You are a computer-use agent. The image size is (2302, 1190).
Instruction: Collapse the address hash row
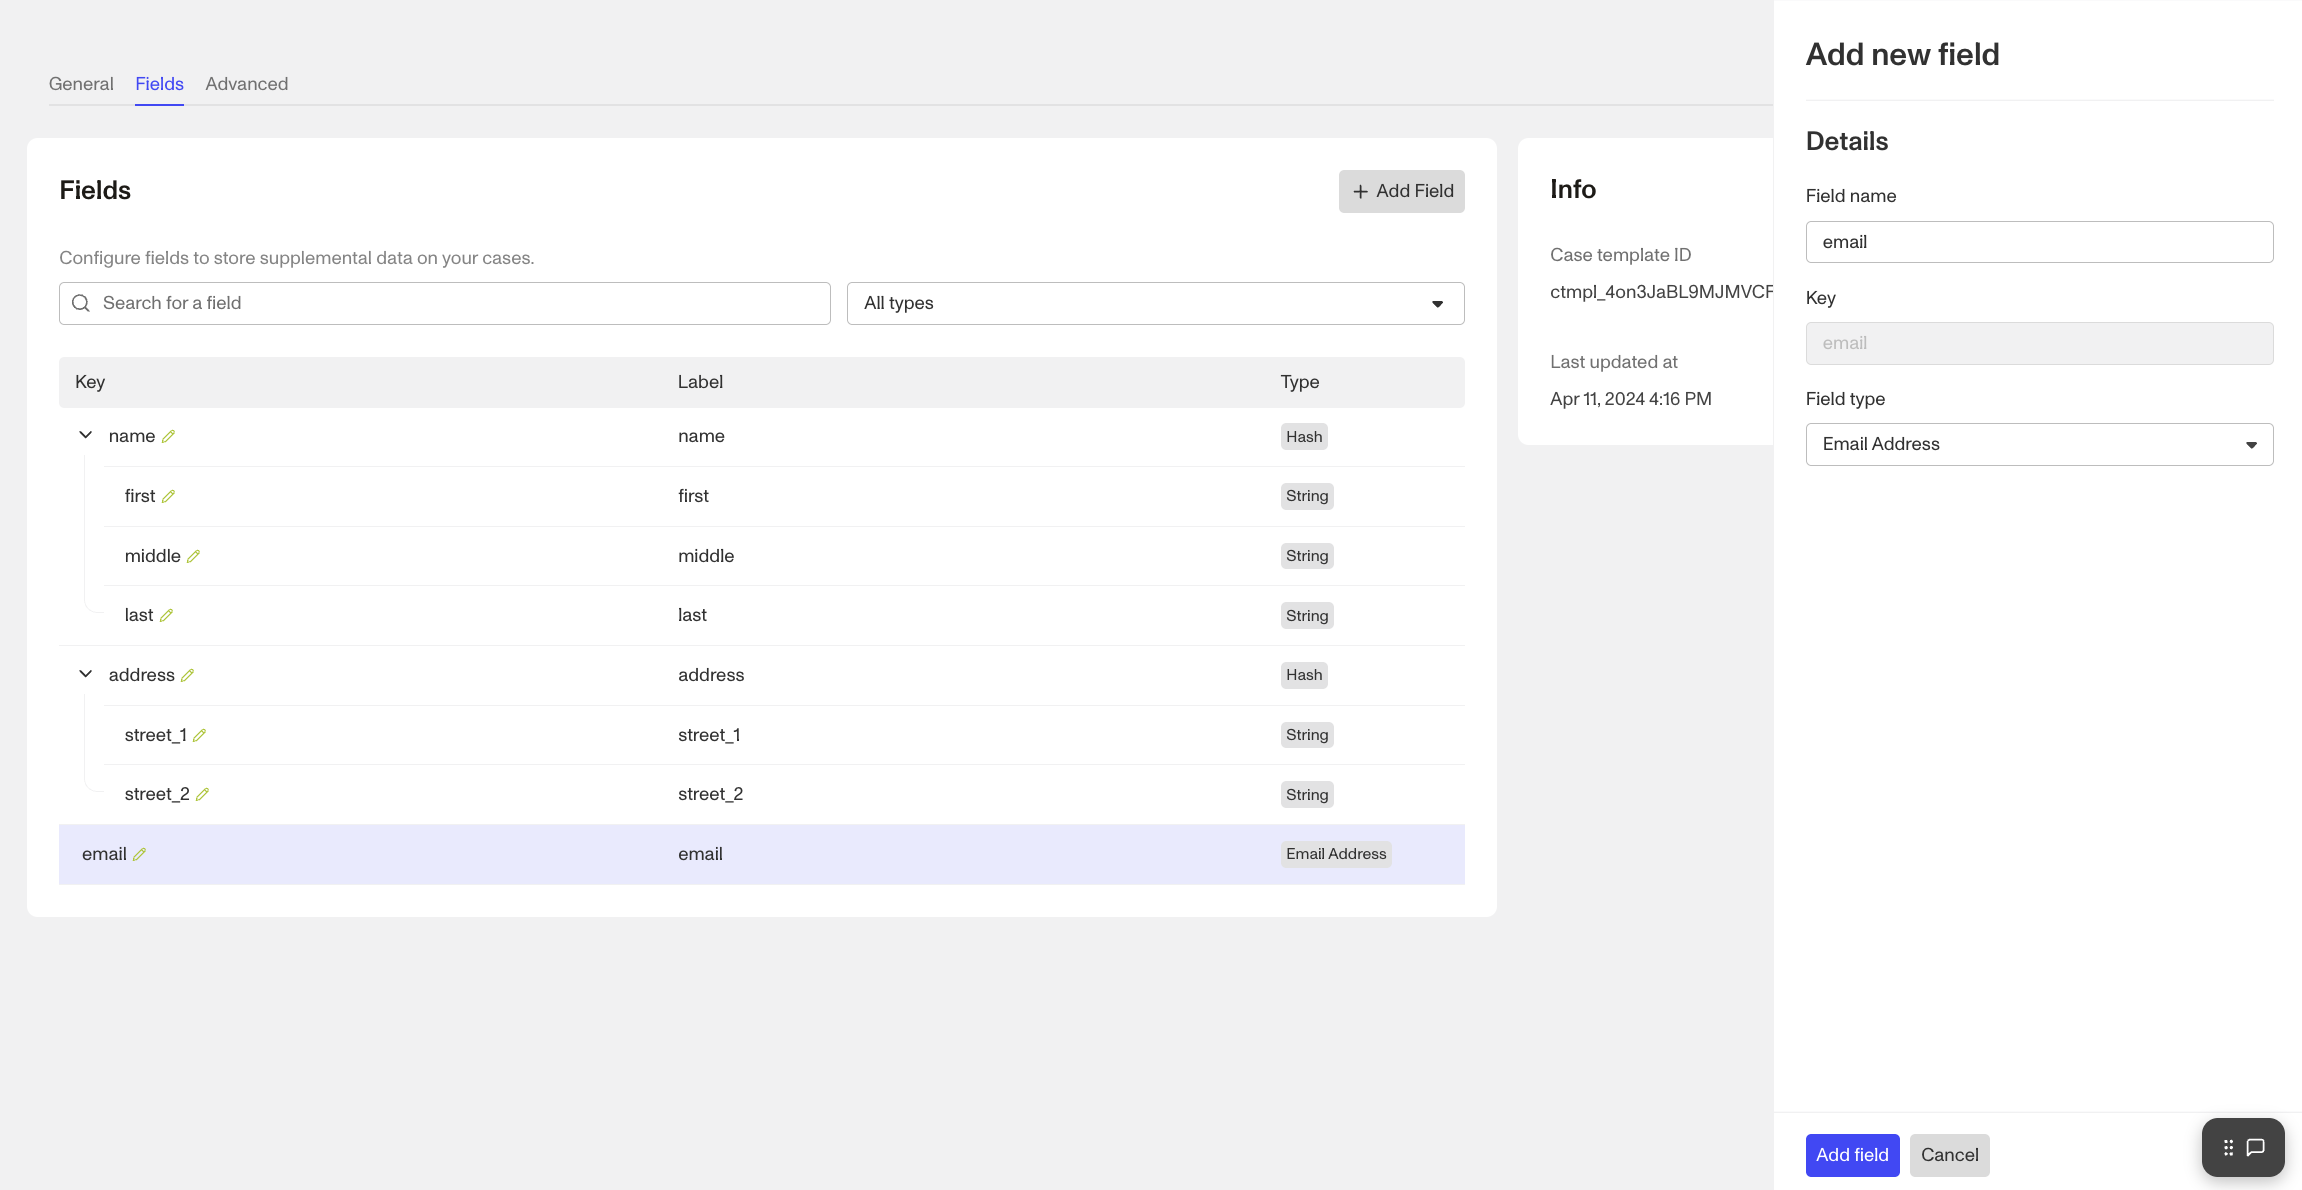pyautogui.click(x=86, y=674)
